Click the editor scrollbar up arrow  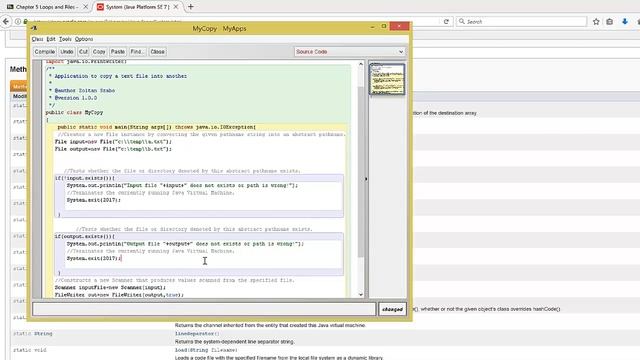(x=361, y=64)
